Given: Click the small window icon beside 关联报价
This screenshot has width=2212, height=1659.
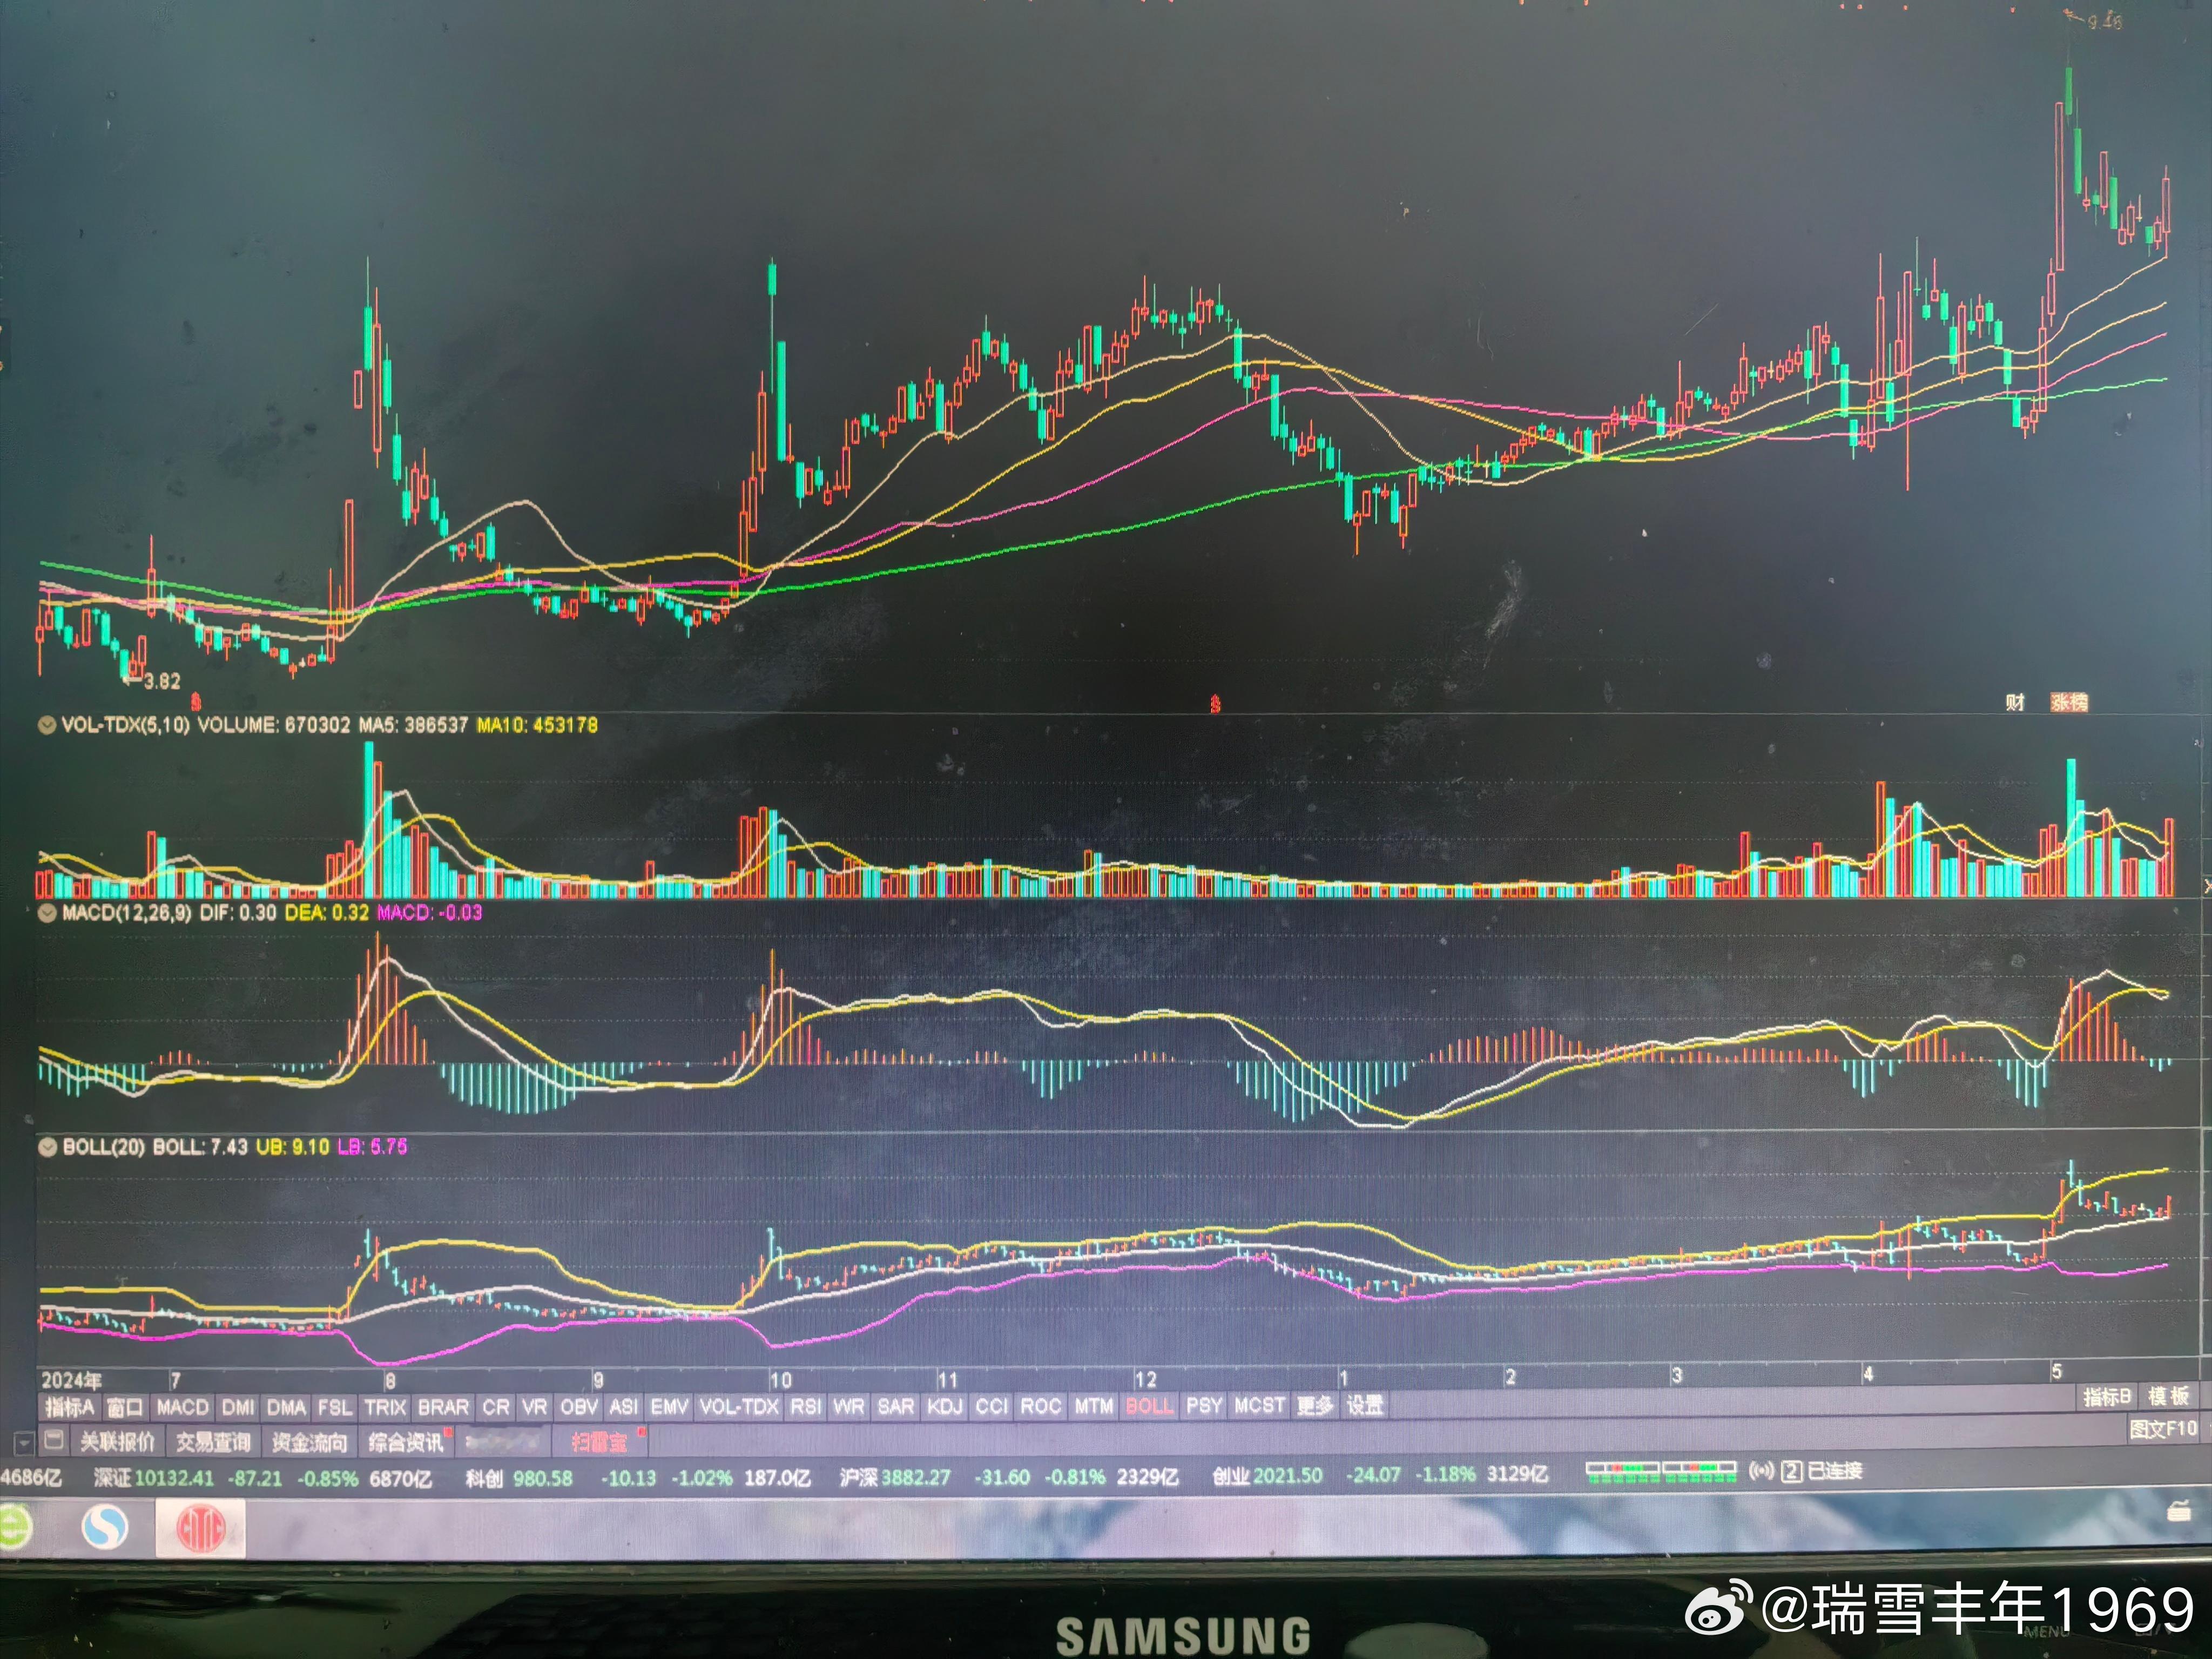Looking at the screenshot, I should point(55,1441).
